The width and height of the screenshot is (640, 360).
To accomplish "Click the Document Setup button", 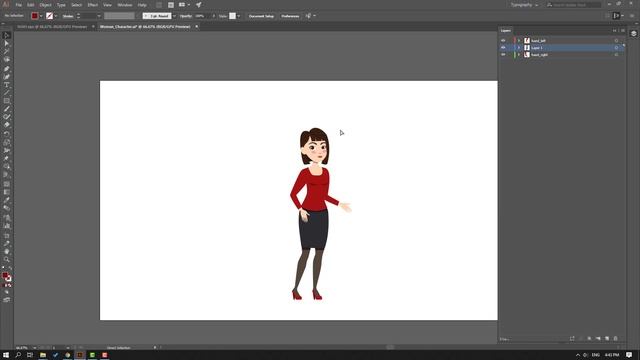I will point(261,16).
